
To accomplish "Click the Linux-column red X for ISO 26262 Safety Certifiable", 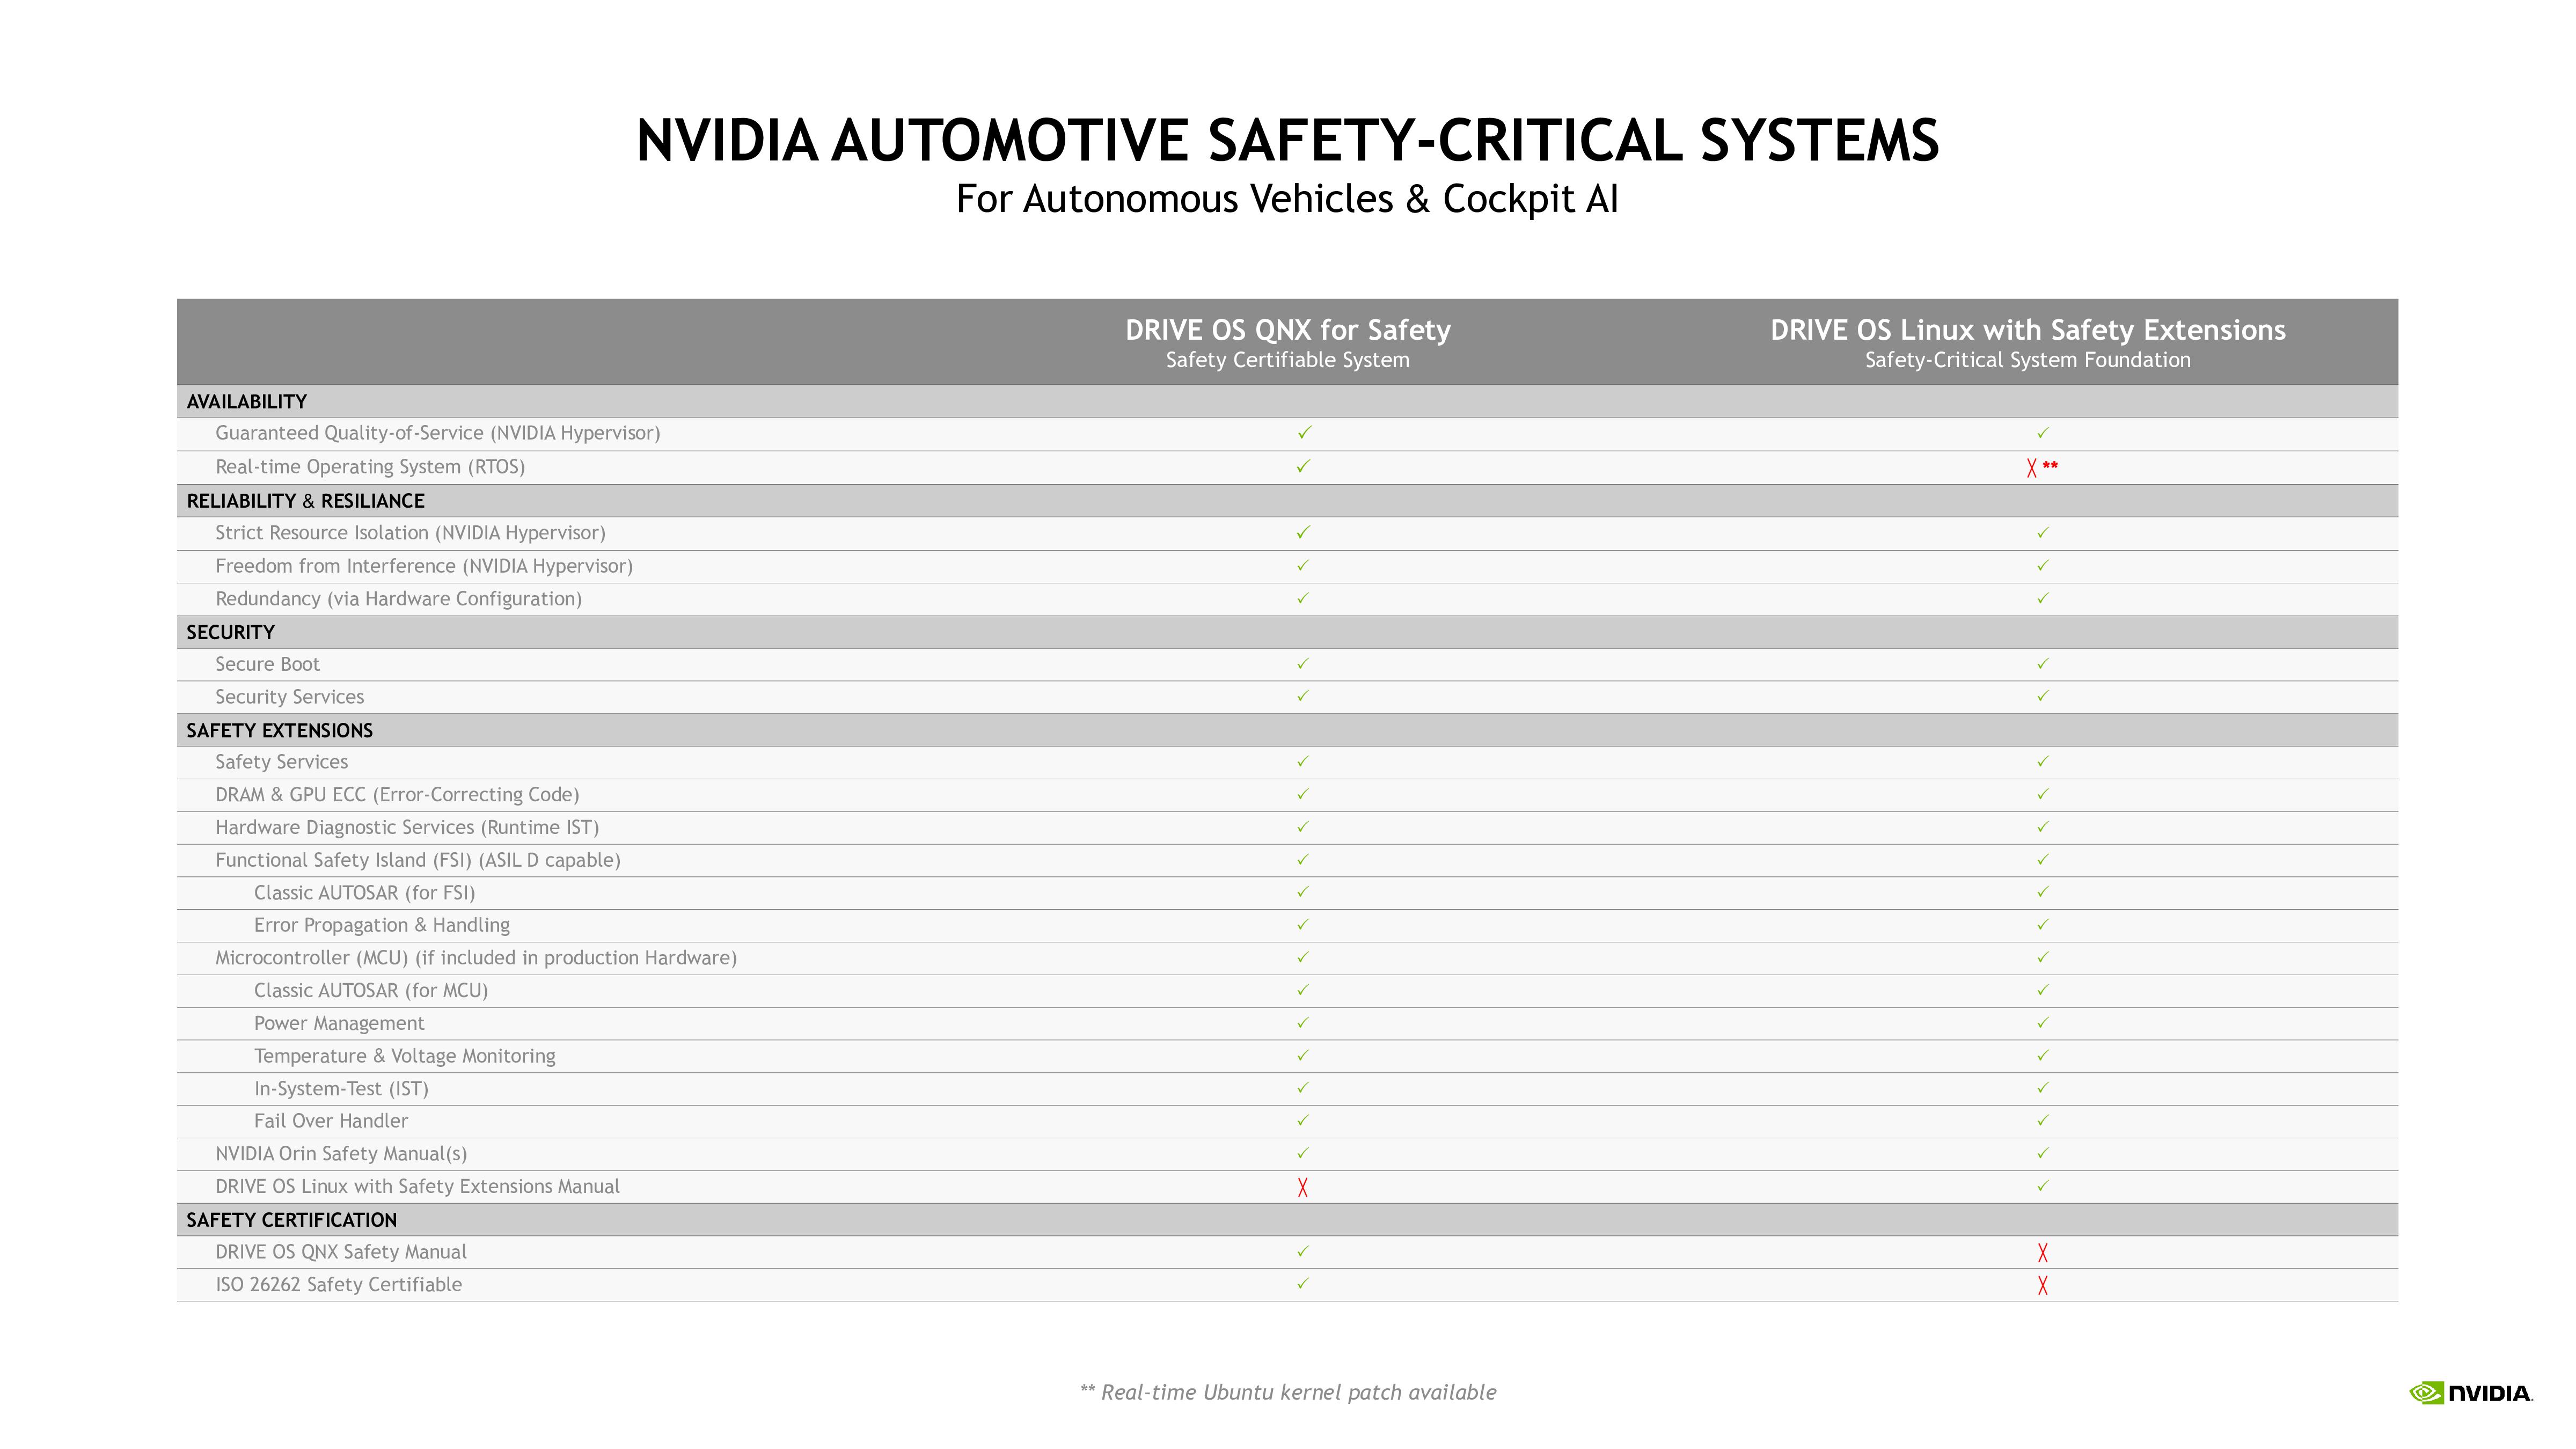I will pyautogui.click(x=2043, y=1285).
